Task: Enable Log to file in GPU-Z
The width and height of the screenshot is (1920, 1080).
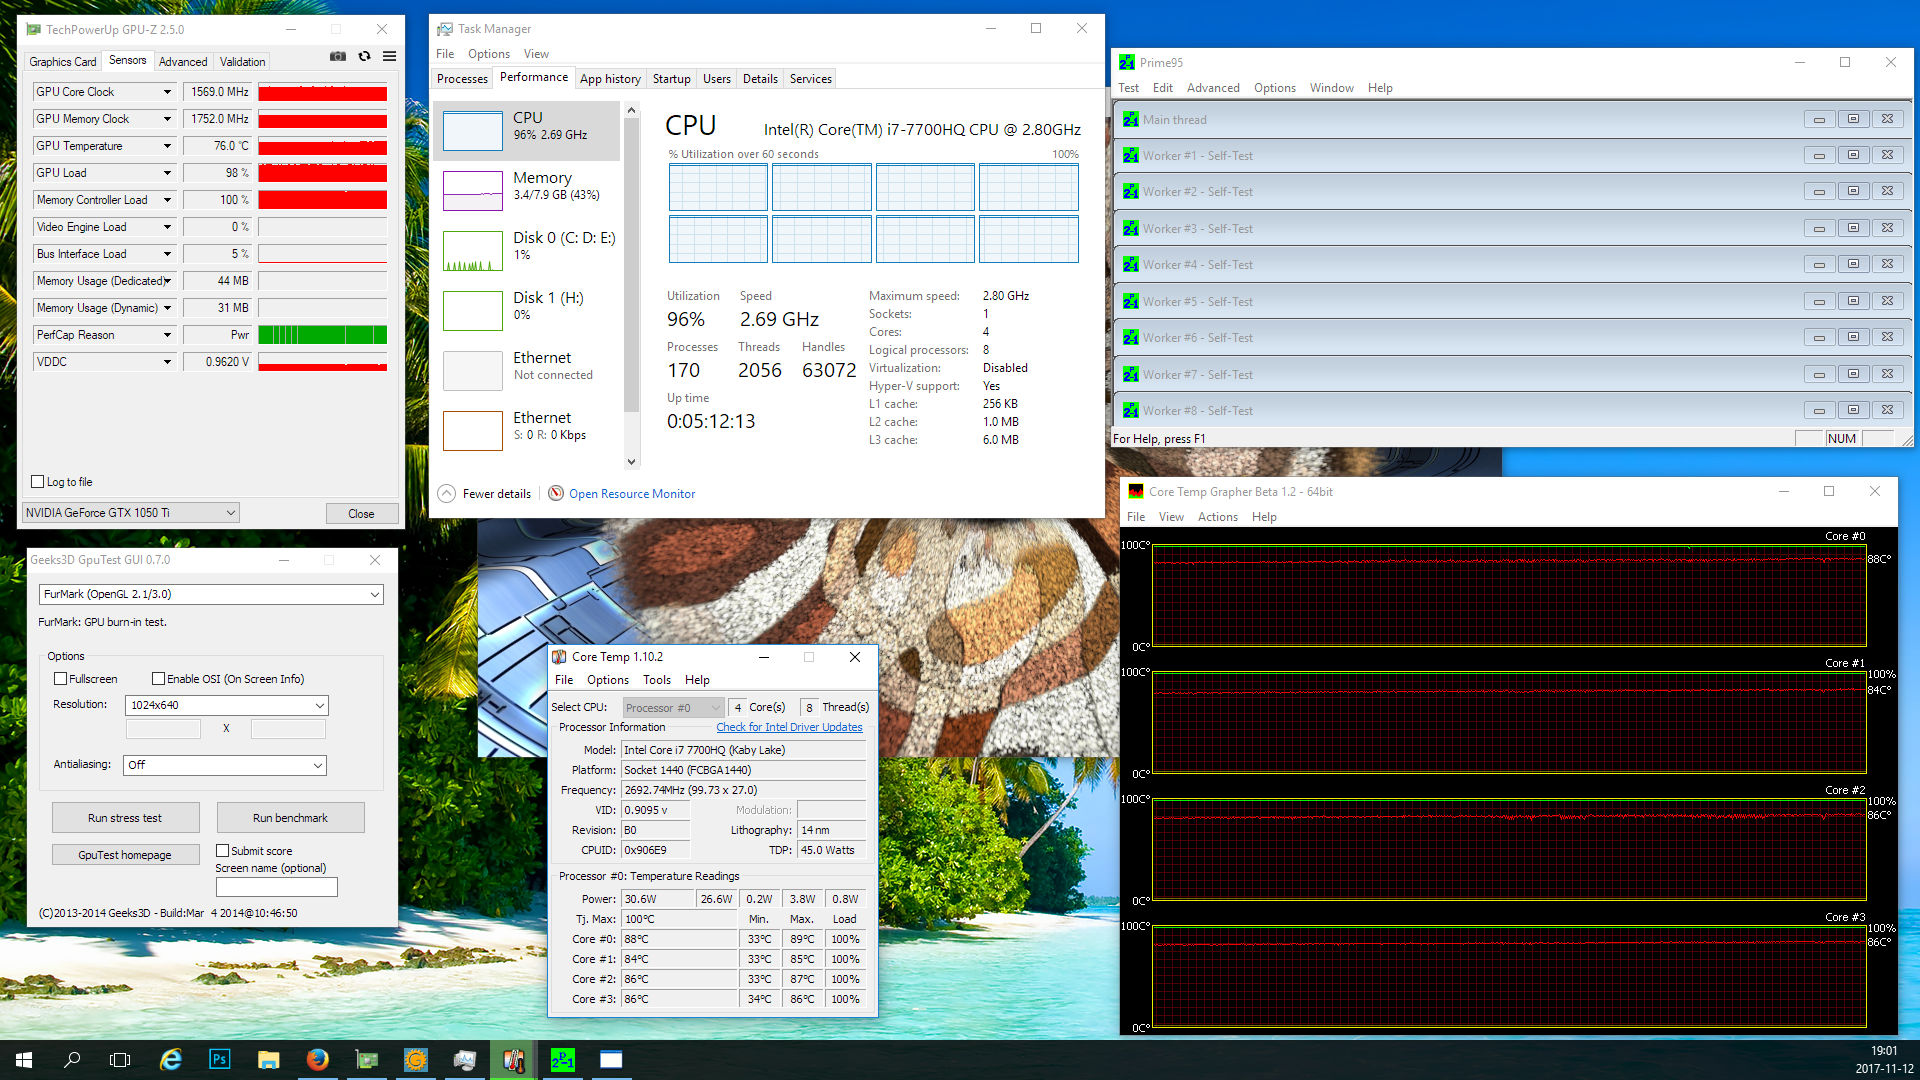Action: click(38, 482)
